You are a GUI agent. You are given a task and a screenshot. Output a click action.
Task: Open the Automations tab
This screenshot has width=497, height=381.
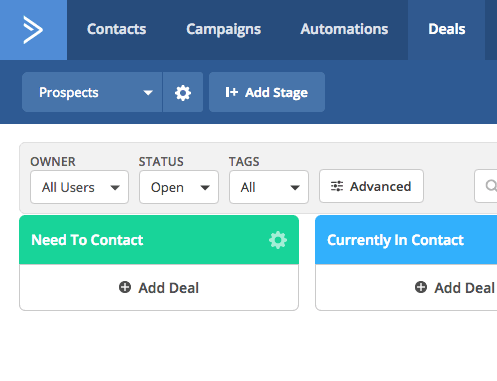(344, 29)
